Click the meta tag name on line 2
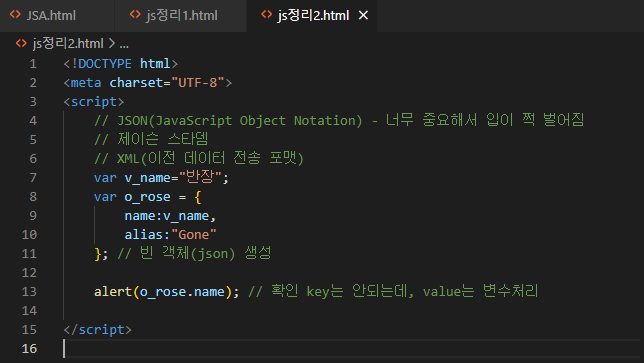The height and width of the screenshot is (363, 644). 86,83
